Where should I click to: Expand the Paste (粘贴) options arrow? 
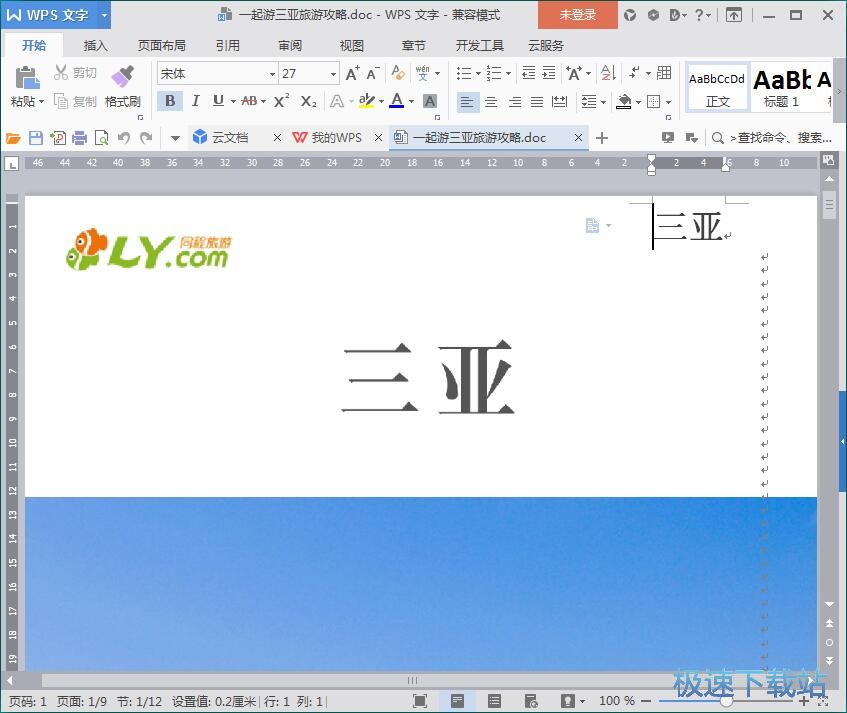pos(41,102)
